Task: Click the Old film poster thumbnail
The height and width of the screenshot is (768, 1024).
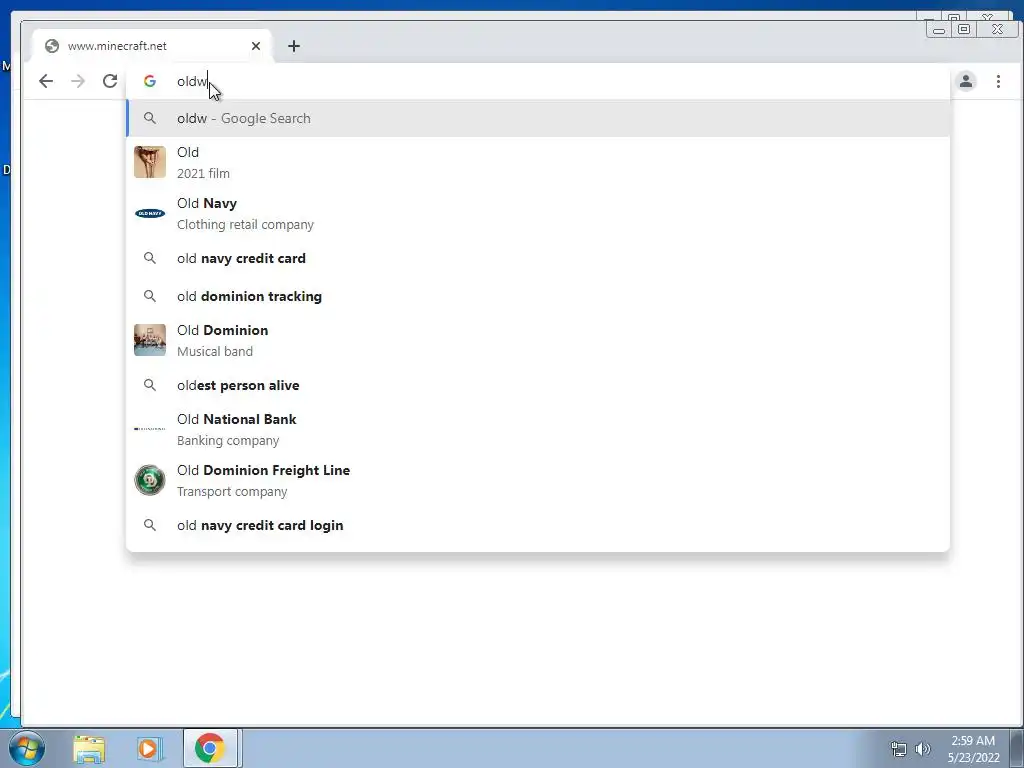Action: click(x=150, y=162)
